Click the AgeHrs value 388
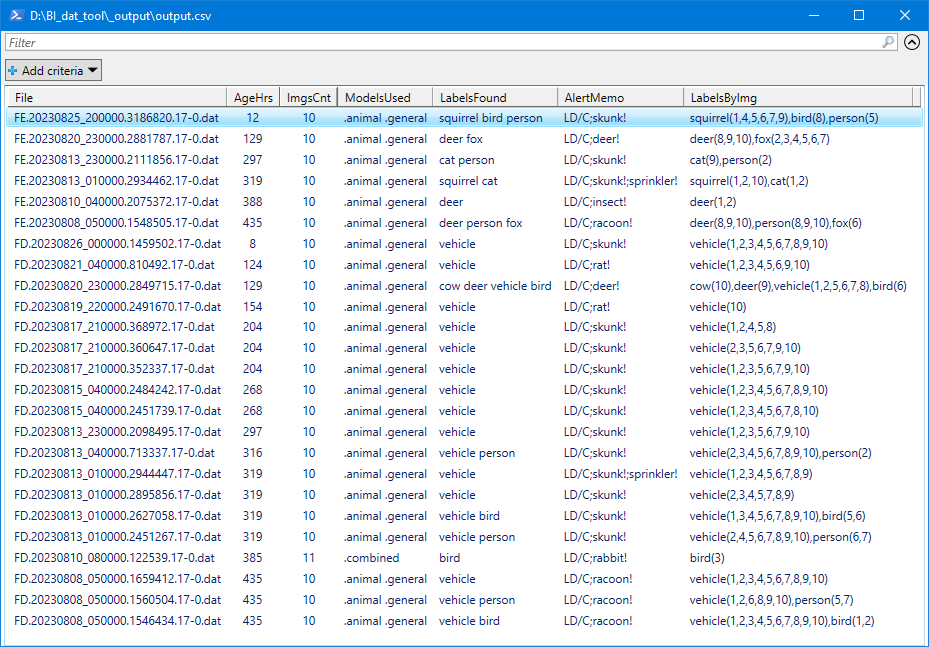The image size is (929, 647). coord(252,202)
